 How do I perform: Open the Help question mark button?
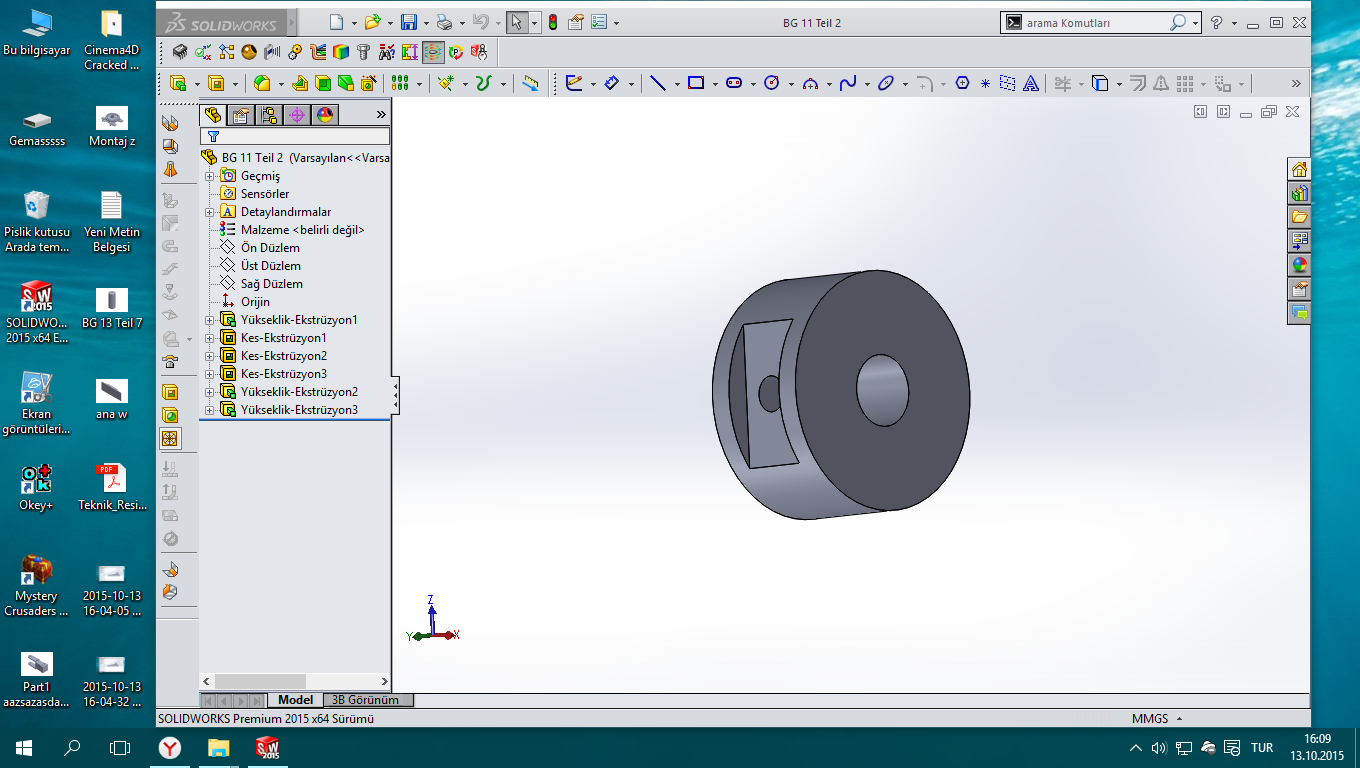click(1216, 22)
